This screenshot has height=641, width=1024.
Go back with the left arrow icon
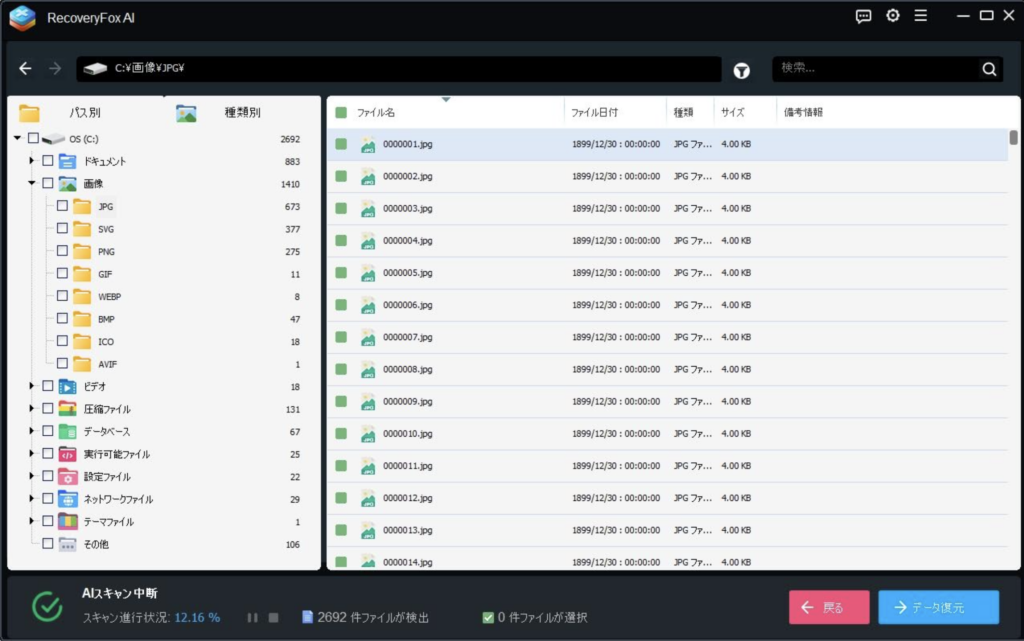click(26, 69)
